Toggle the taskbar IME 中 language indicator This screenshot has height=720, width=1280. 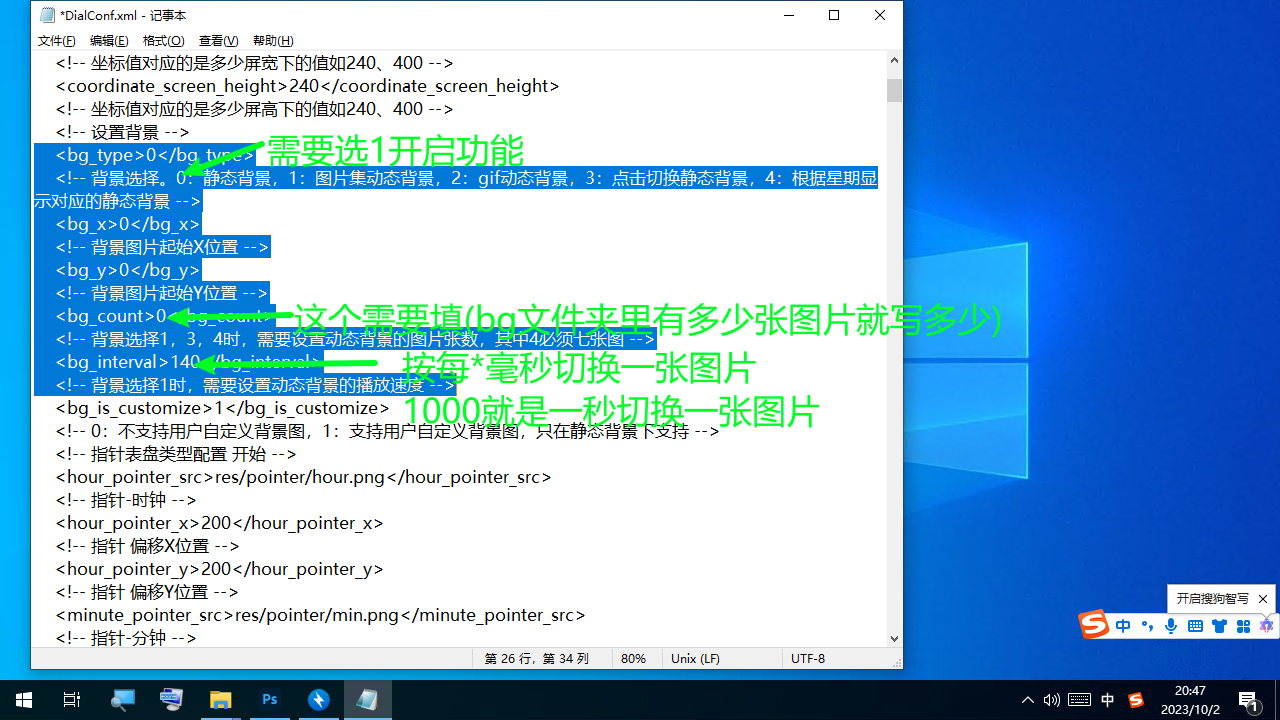(1107, 700)
